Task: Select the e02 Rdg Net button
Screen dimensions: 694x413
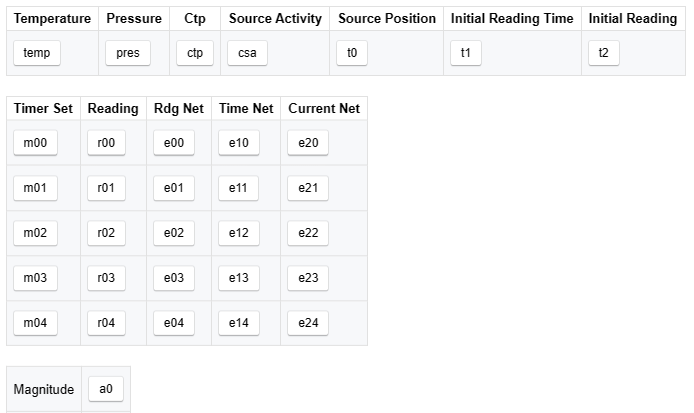Action: coord(174,233)
